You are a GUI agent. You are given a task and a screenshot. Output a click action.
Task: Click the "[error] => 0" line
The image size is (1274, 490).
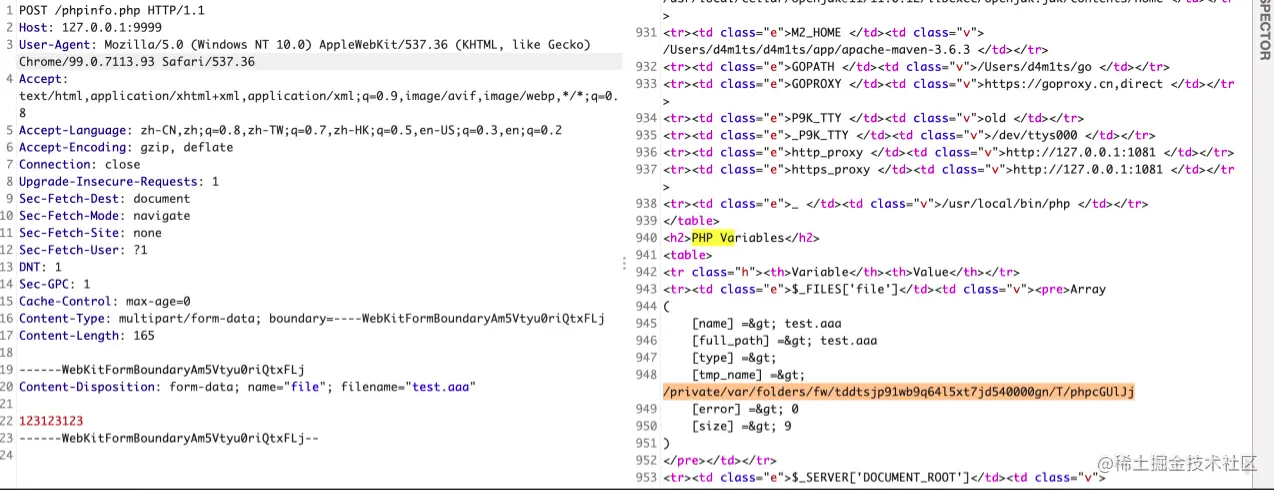[x=744, y=409]
